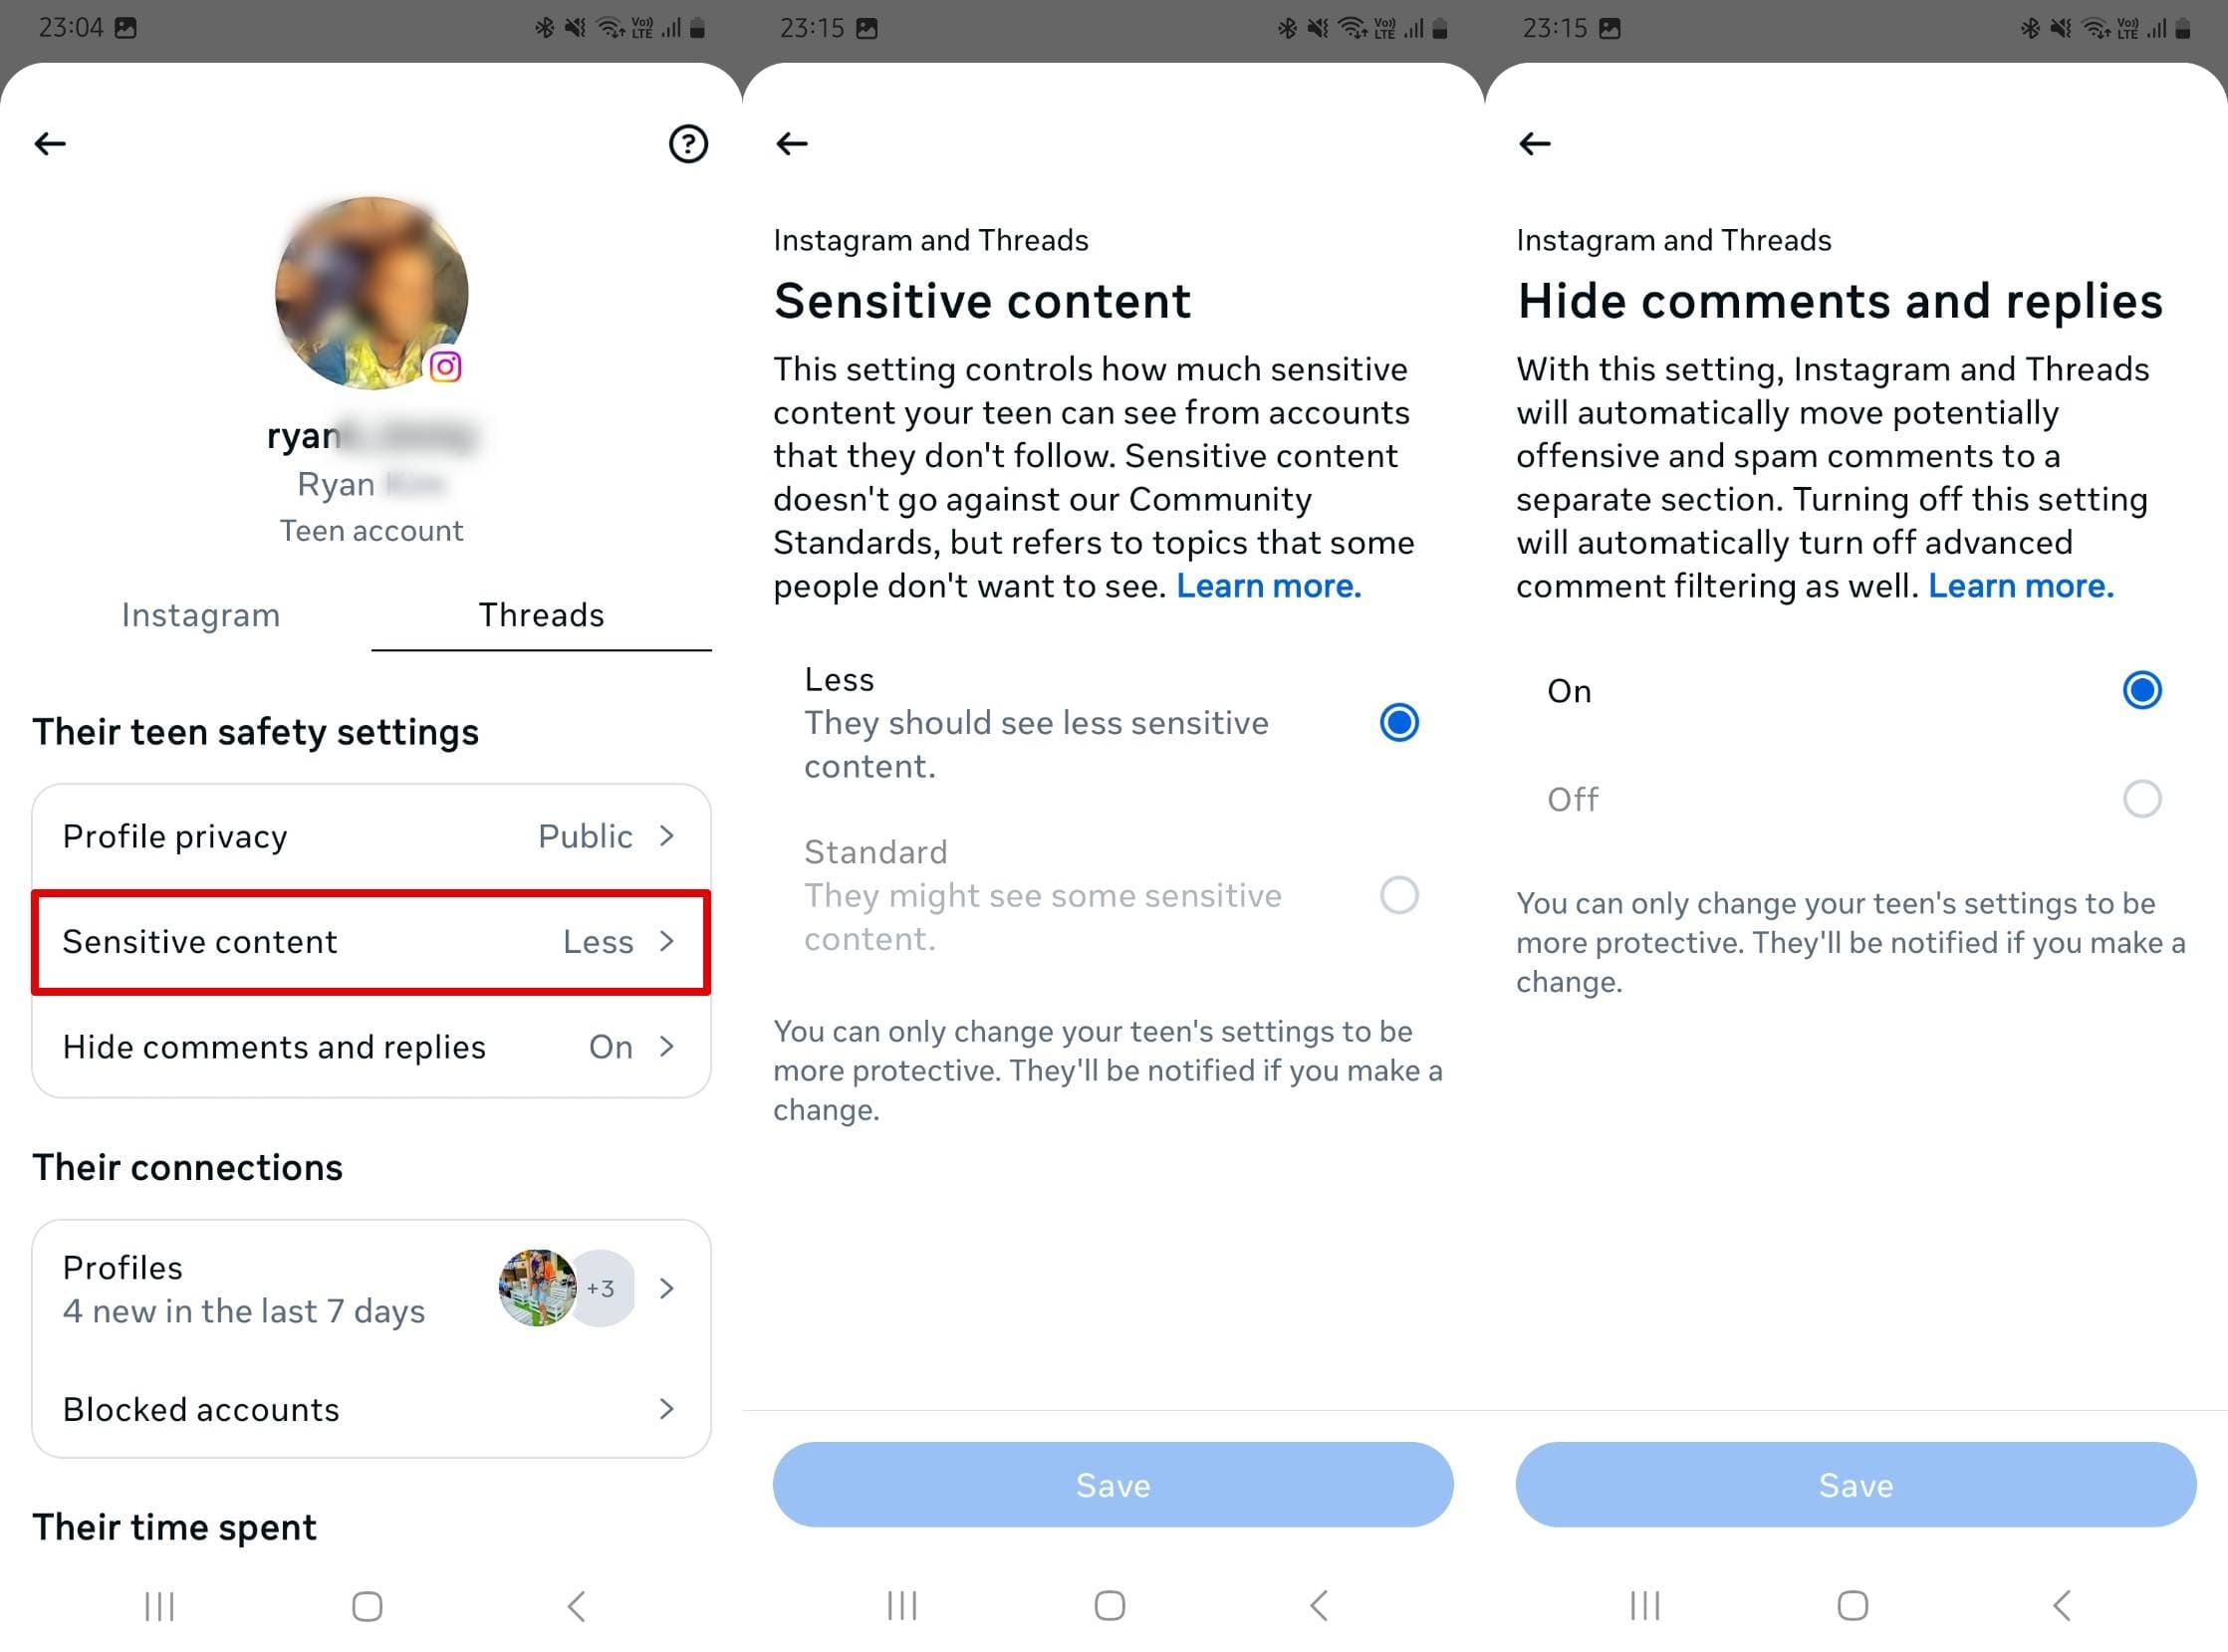Select the On radio button for hiding comments
Screen dimensions: 2228x1652
point(2142,691)
